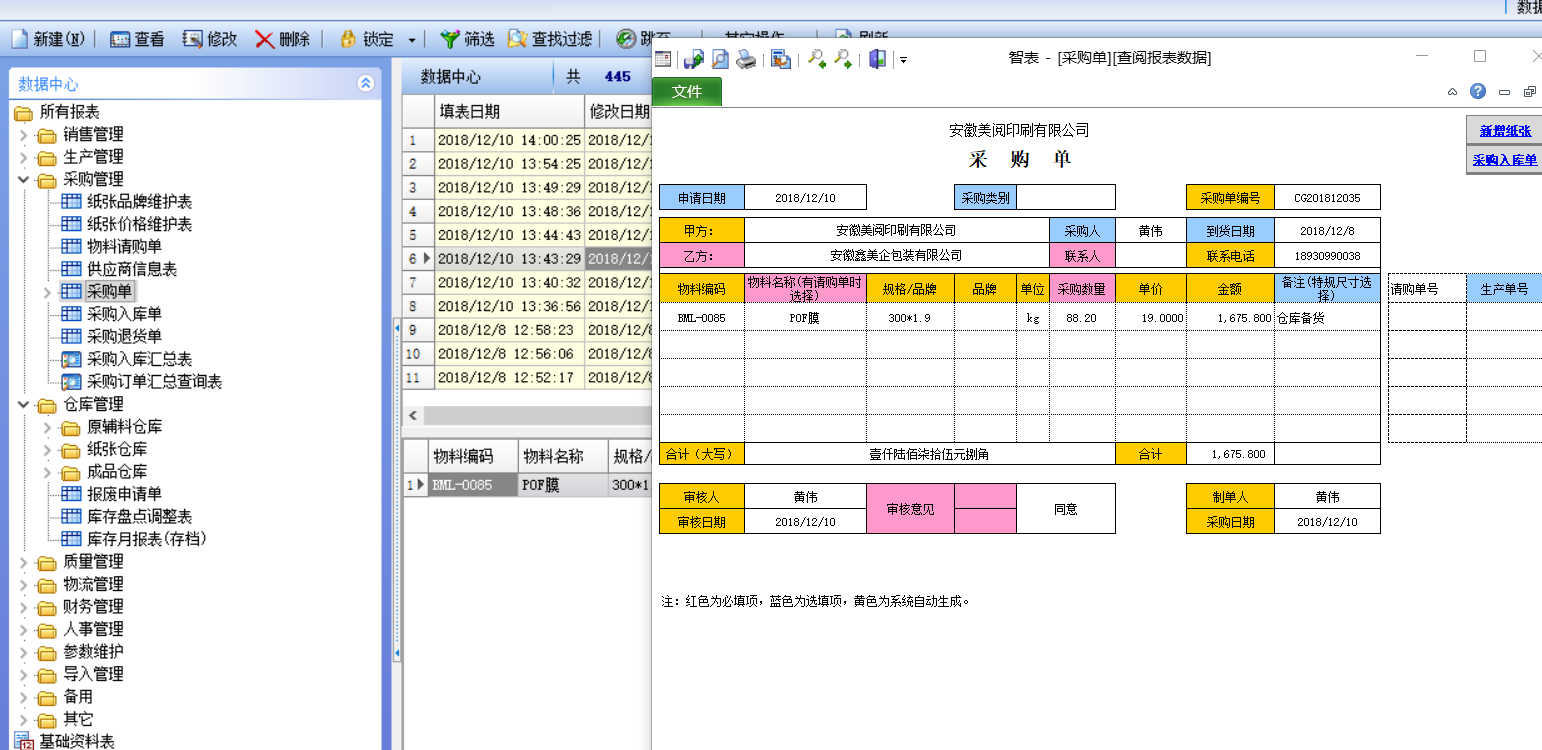Collapse the 采购管理 folder

click(x=24, y=179)
